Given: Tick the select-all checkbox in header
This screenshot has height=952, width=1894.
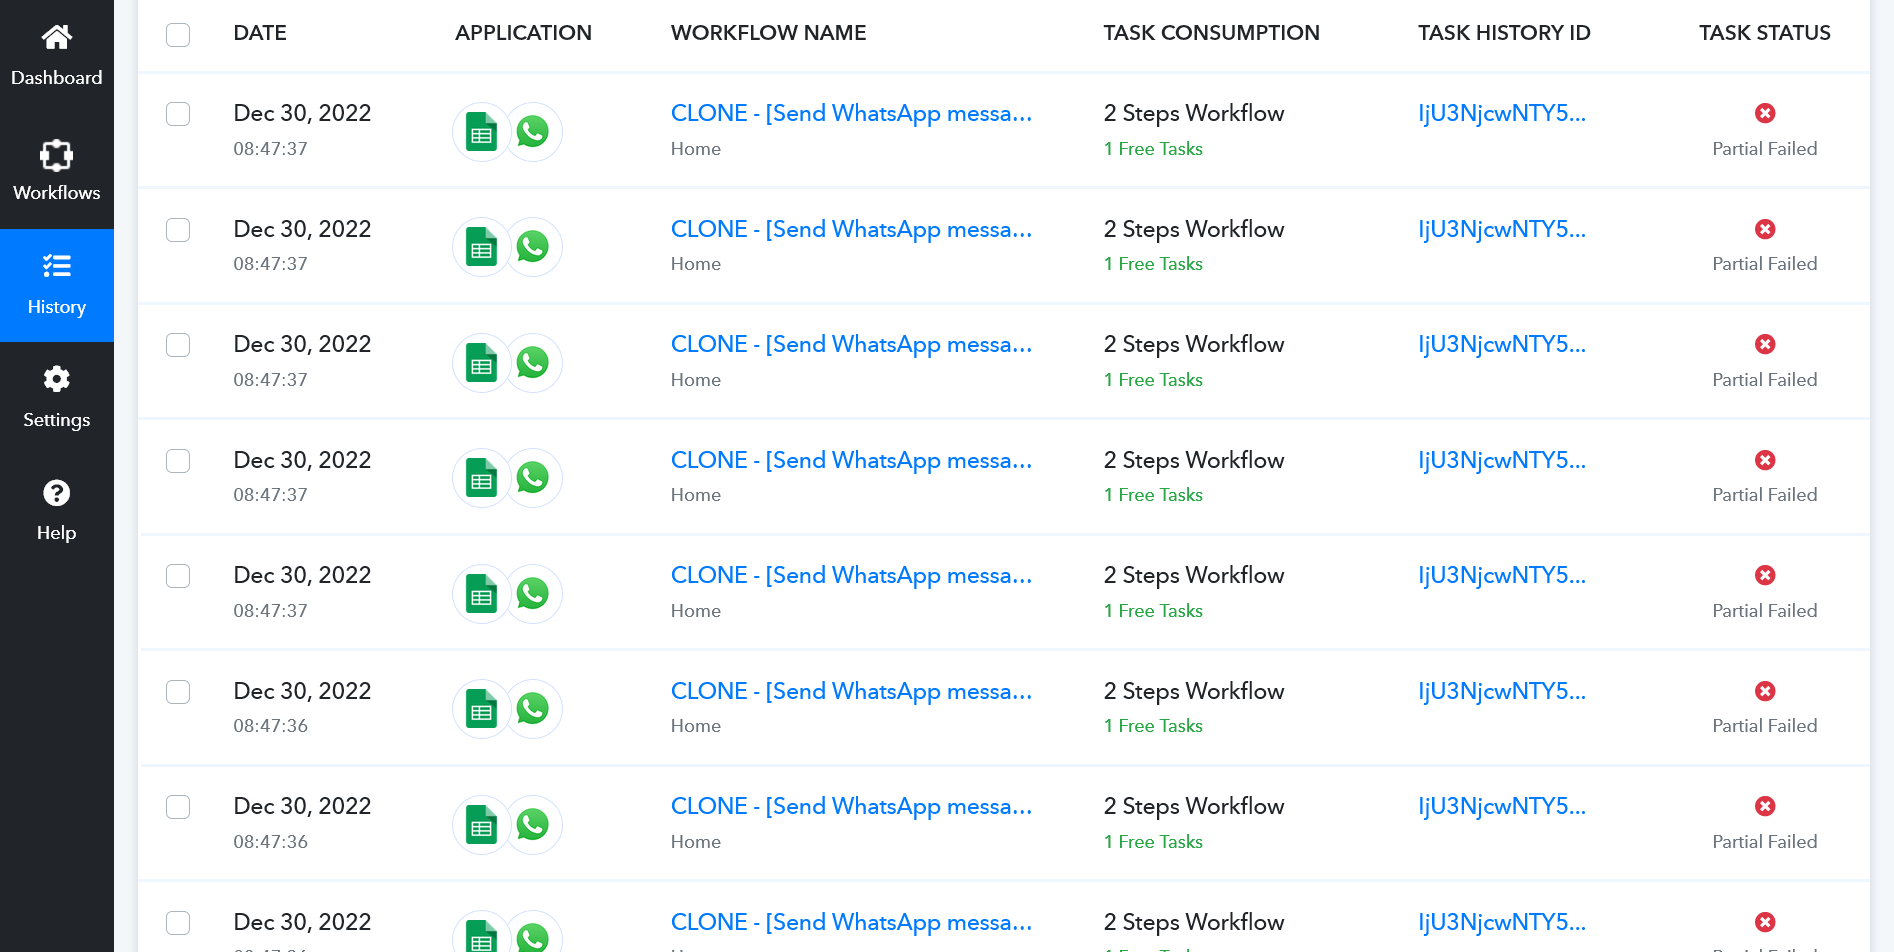Looking at the screenshot, I should pos(178,34).
